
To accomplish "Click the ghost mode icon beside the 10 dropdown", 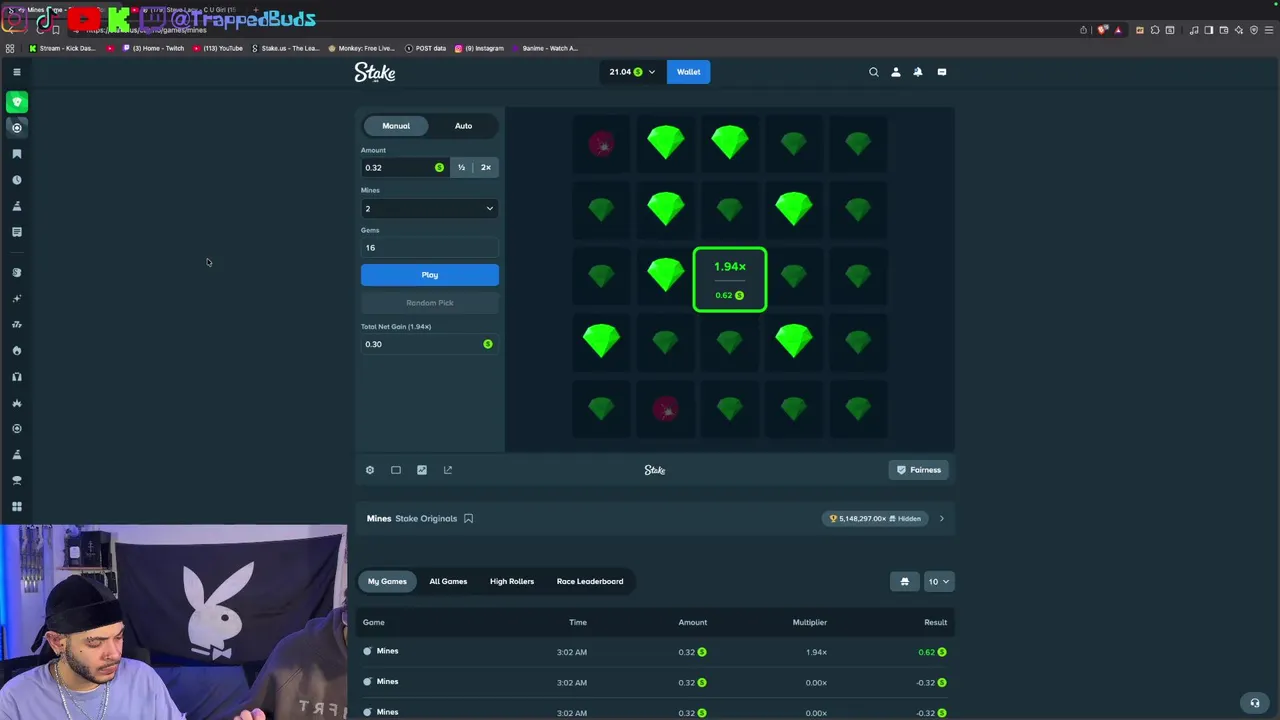I will (x=904, y=581).
